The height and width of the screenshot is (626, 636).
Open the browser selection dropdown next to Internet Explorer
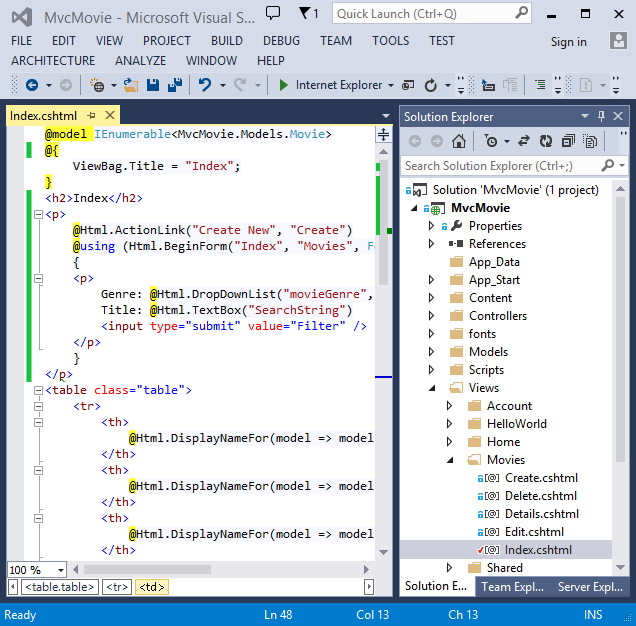(391, 85)
